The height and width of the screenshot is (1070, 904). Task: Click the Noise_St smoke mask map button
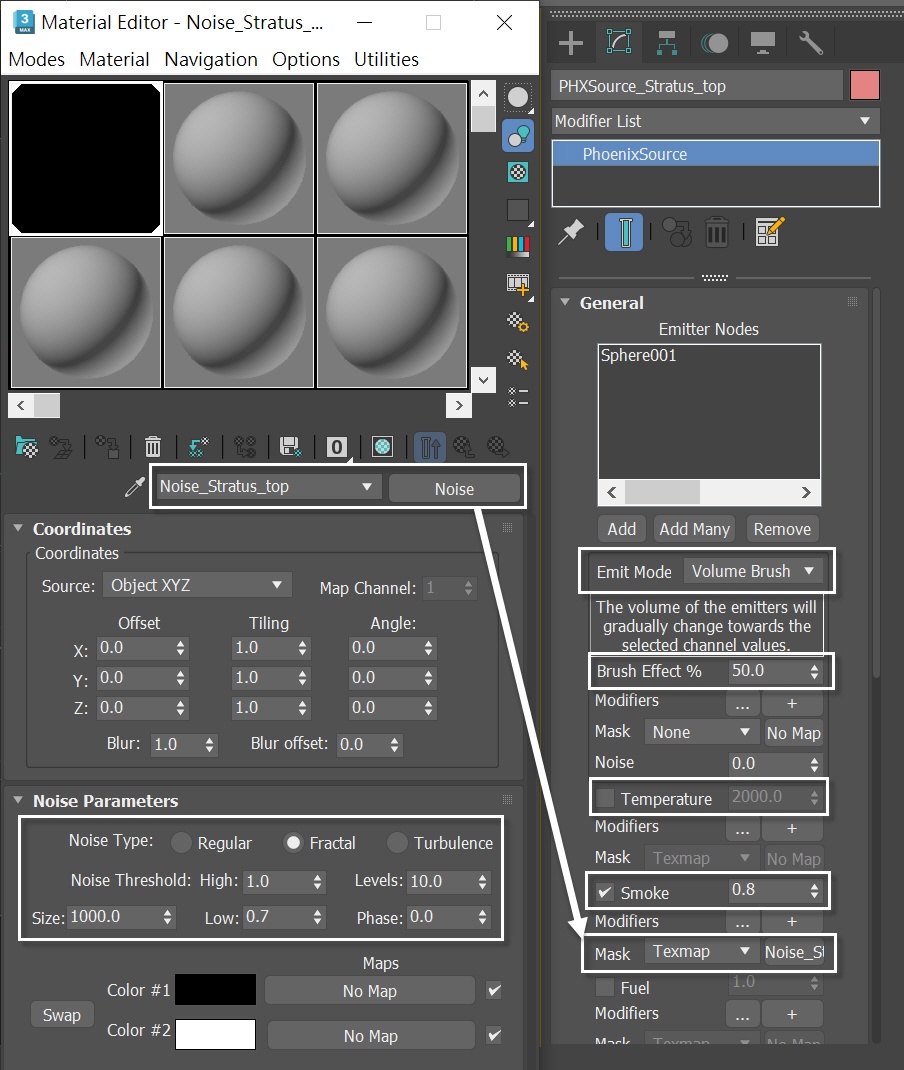point(794,952)
